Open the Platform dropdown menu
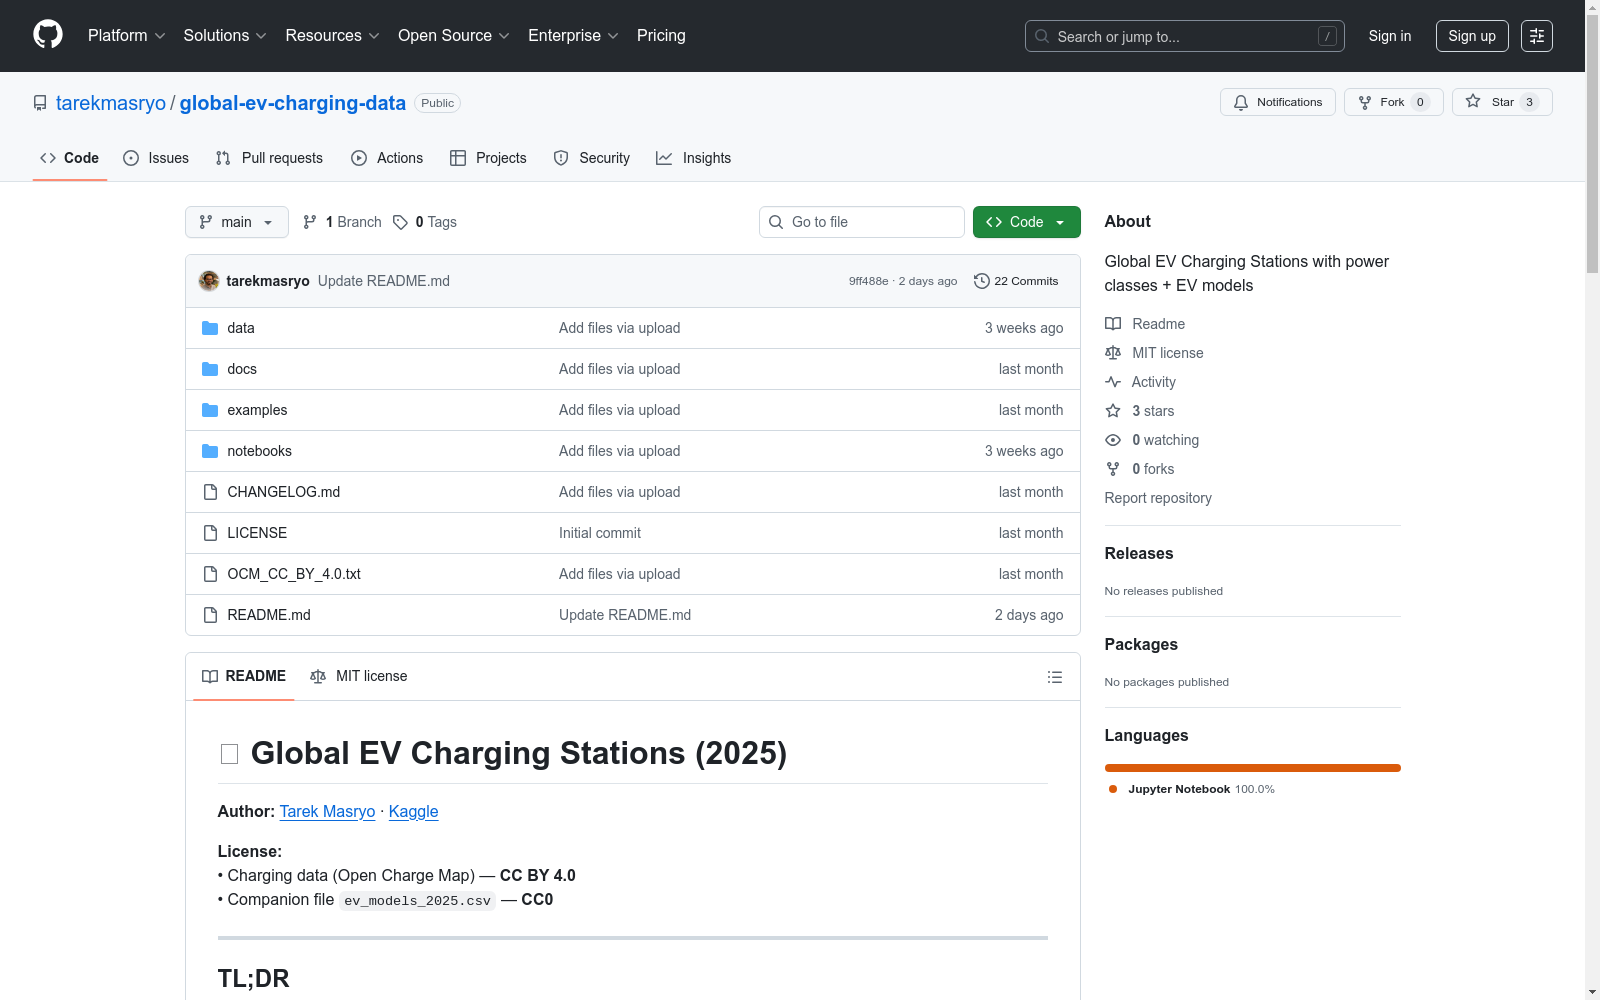 (126, 36)
